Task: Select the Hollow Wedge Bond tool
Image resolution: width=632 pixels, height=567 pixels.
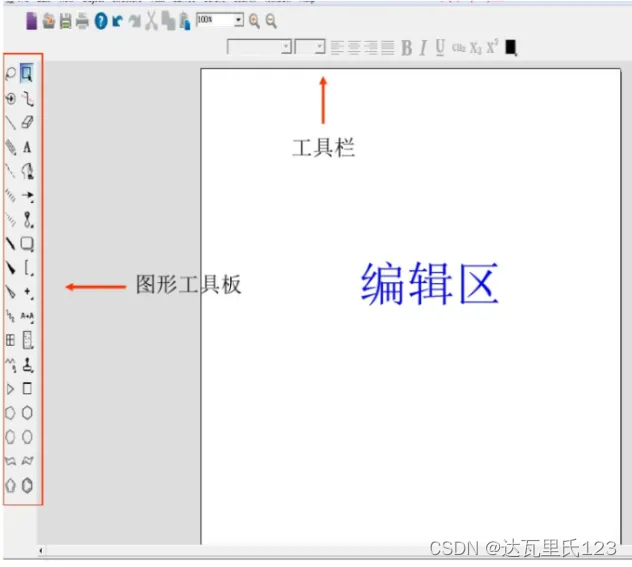Action: 10,292
